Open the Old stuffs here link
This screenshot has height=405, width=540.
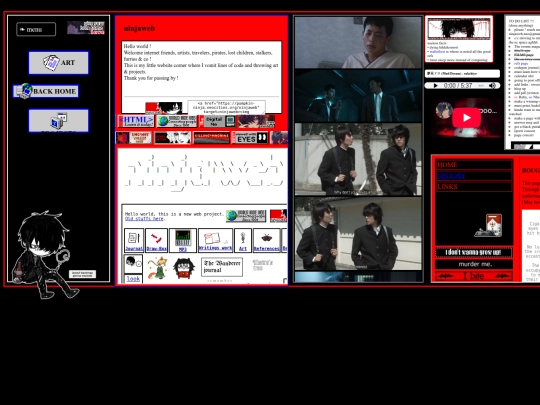tap(144, 219)
